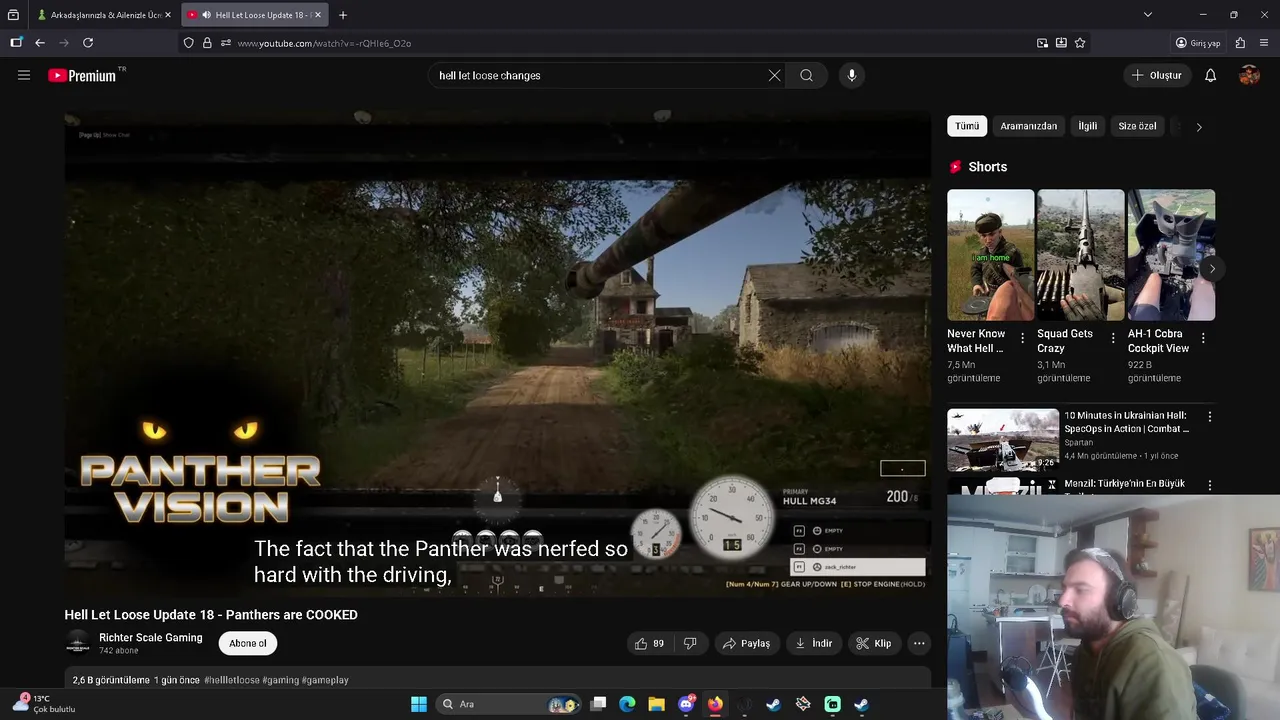Screen dimensions: 1280x720
Task: Select the Size özel filter chip
Action: click(1137, 126)
